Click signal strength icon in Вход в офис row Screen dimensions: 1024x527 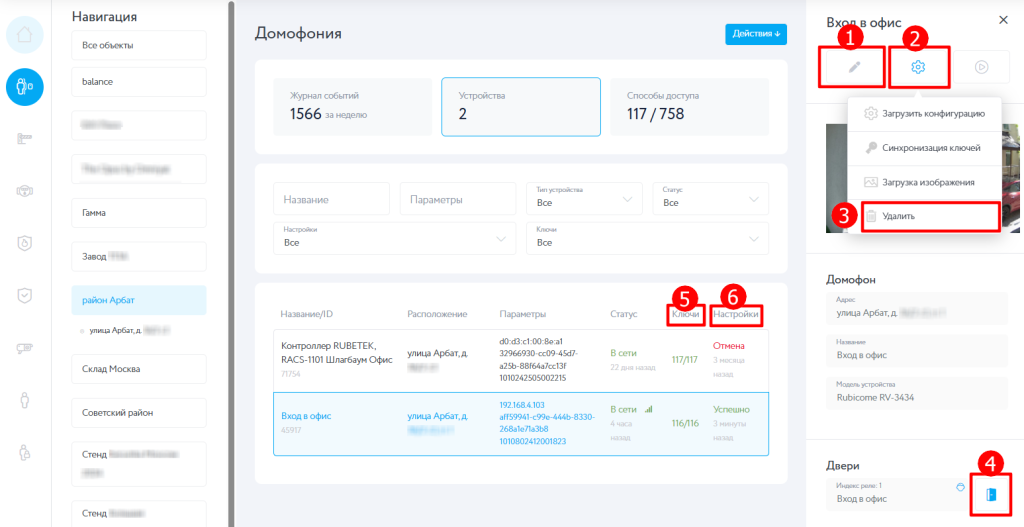[x=648, y=409]
